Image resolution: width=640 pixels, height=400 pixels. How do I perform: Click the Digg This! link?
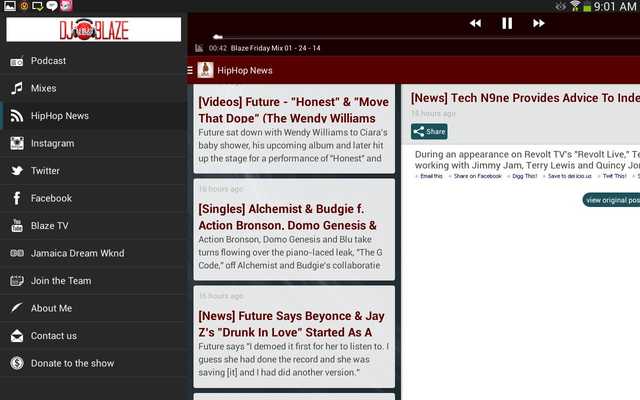524,176
